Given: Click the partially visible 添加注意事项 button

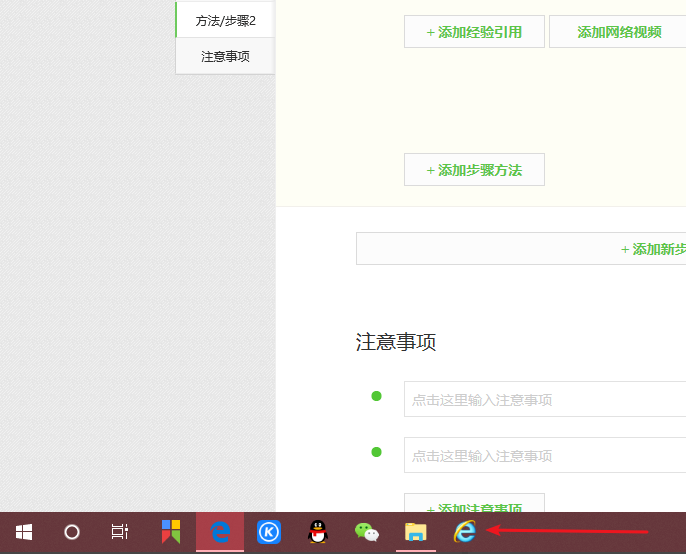Looking at the screenshot, I should tap(474, 503).
